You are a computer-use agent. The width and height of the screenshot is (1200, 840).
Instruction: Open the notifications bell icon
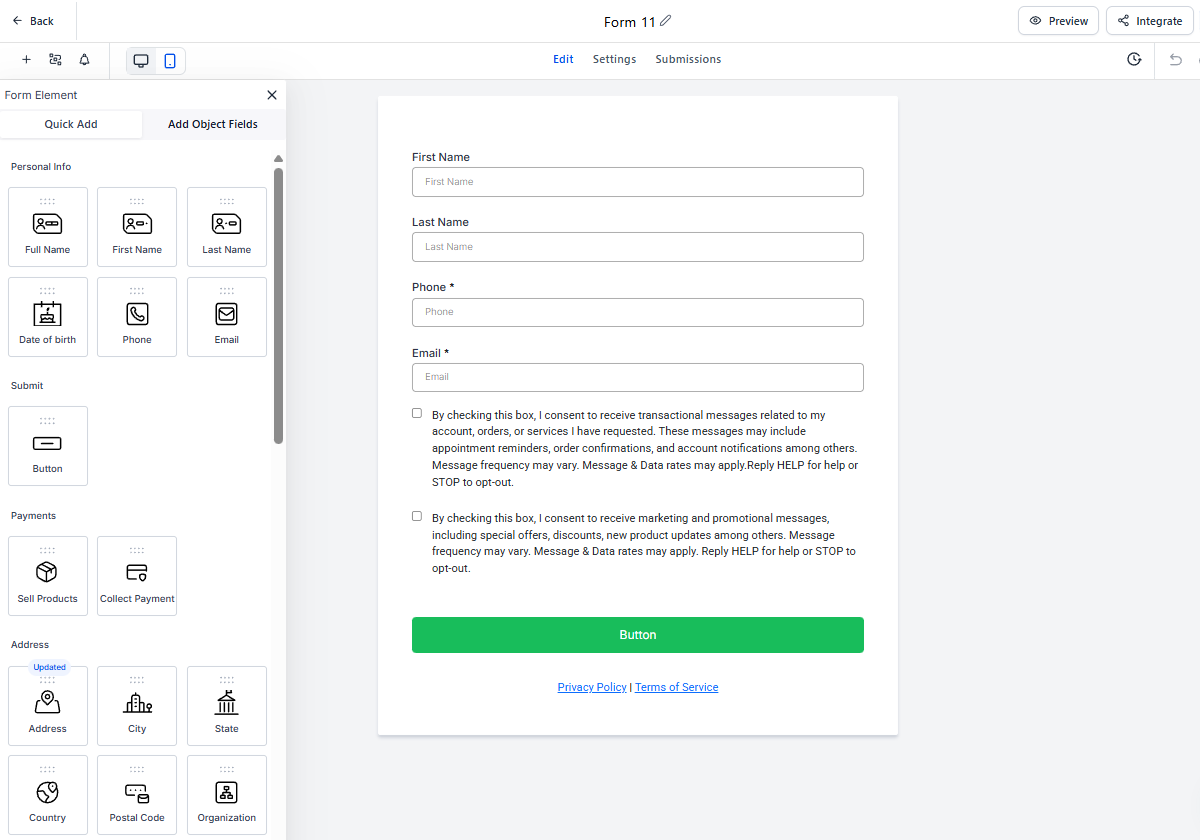pyautogui.click(x=84, y=60)
